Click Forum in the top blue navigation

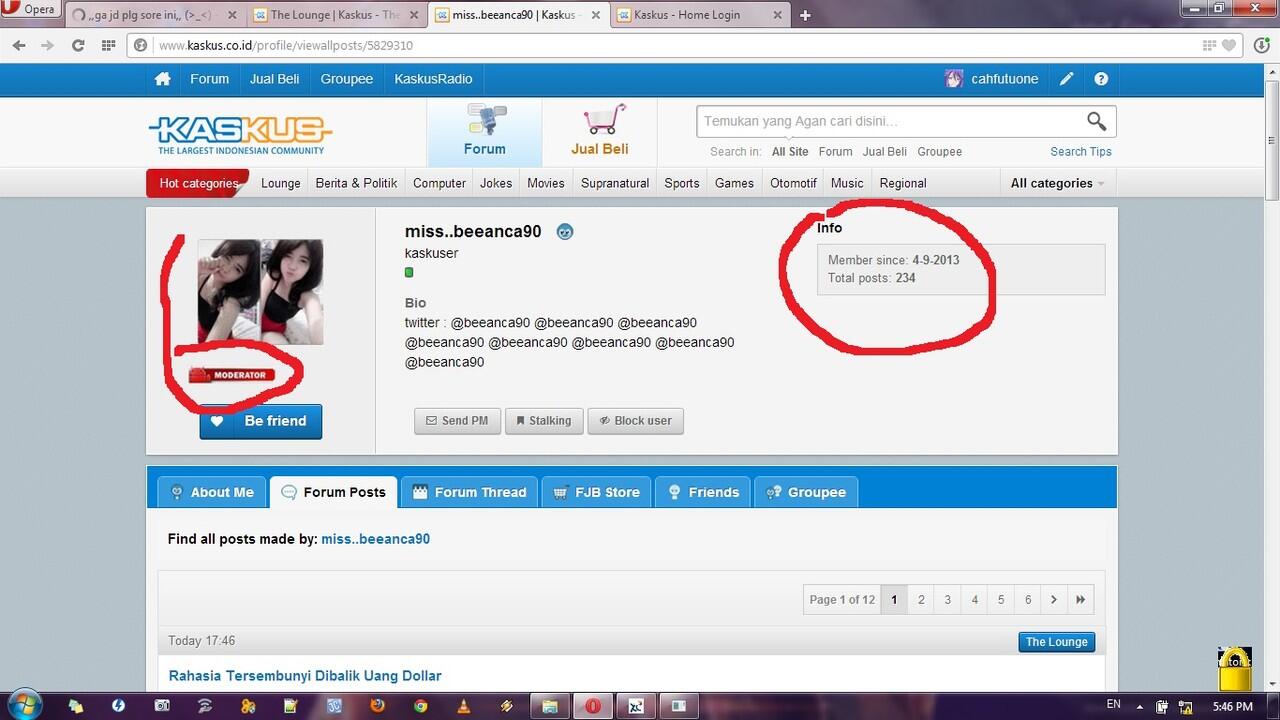click(209, 79)
